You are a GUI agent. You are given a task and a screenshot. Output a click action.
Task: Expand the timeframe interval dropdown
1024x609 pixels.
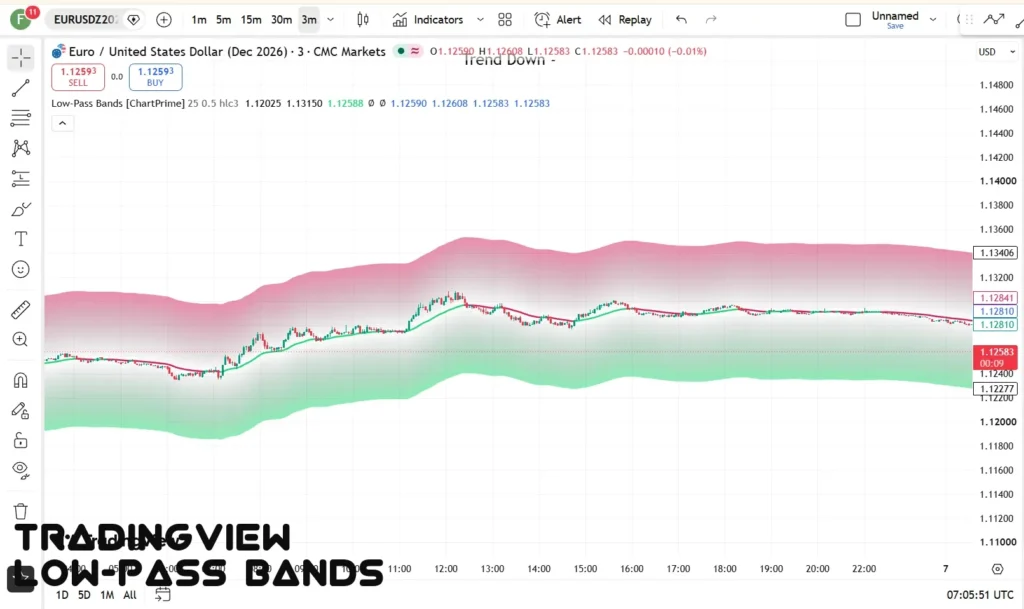tap(330, 20)
